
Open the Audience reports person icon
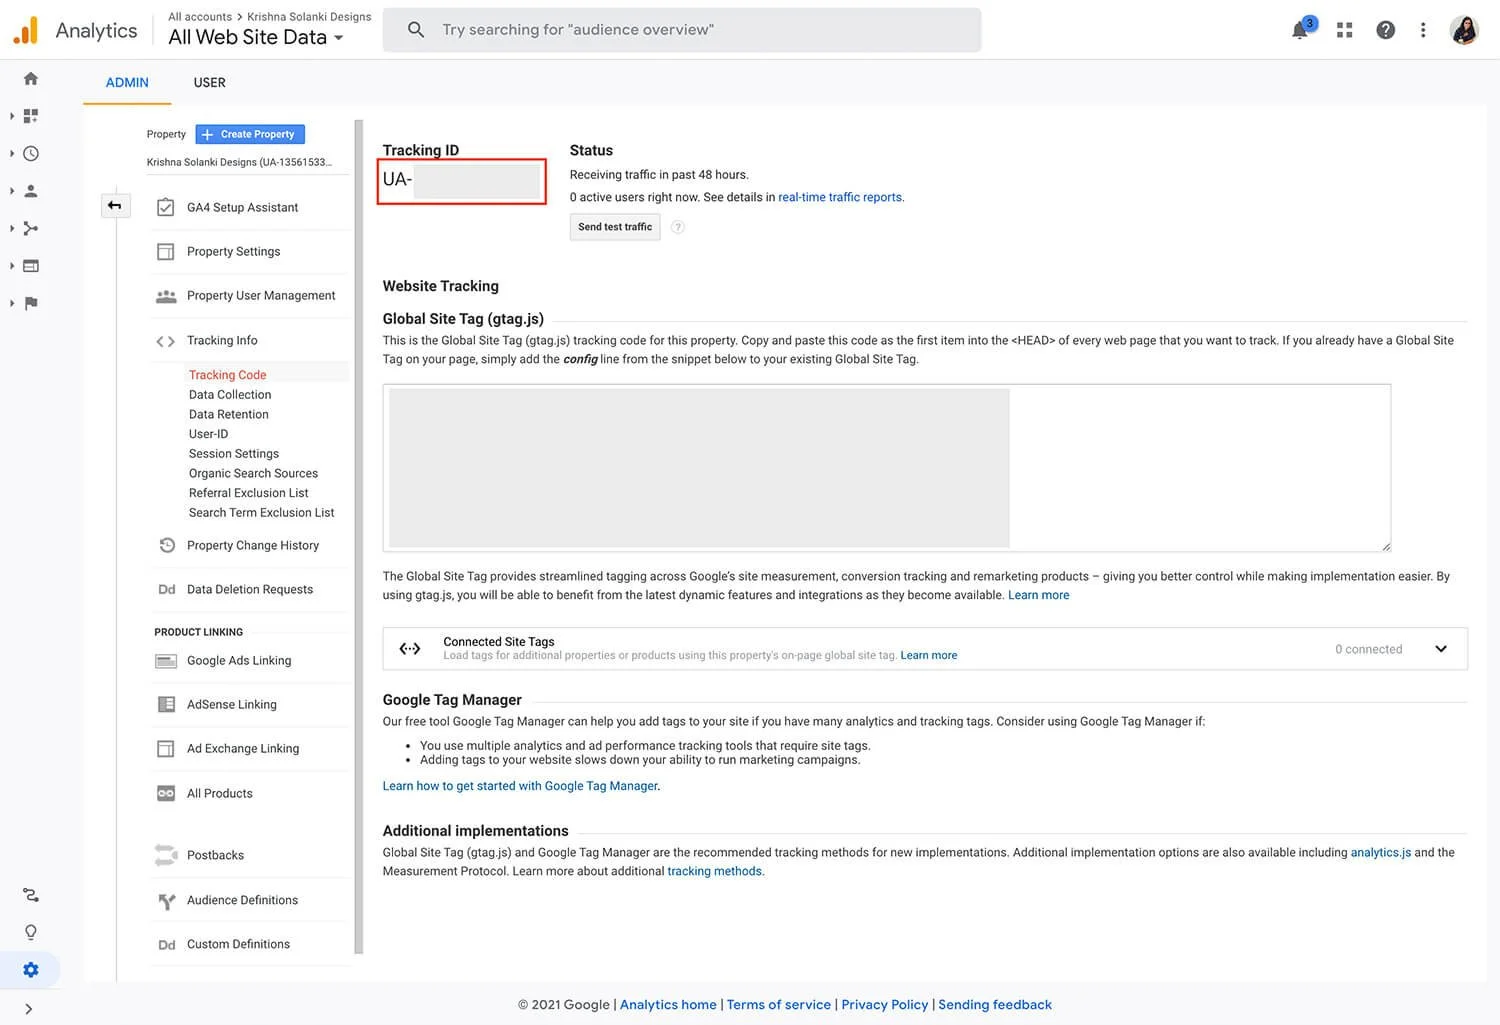[x=30, y=190]
